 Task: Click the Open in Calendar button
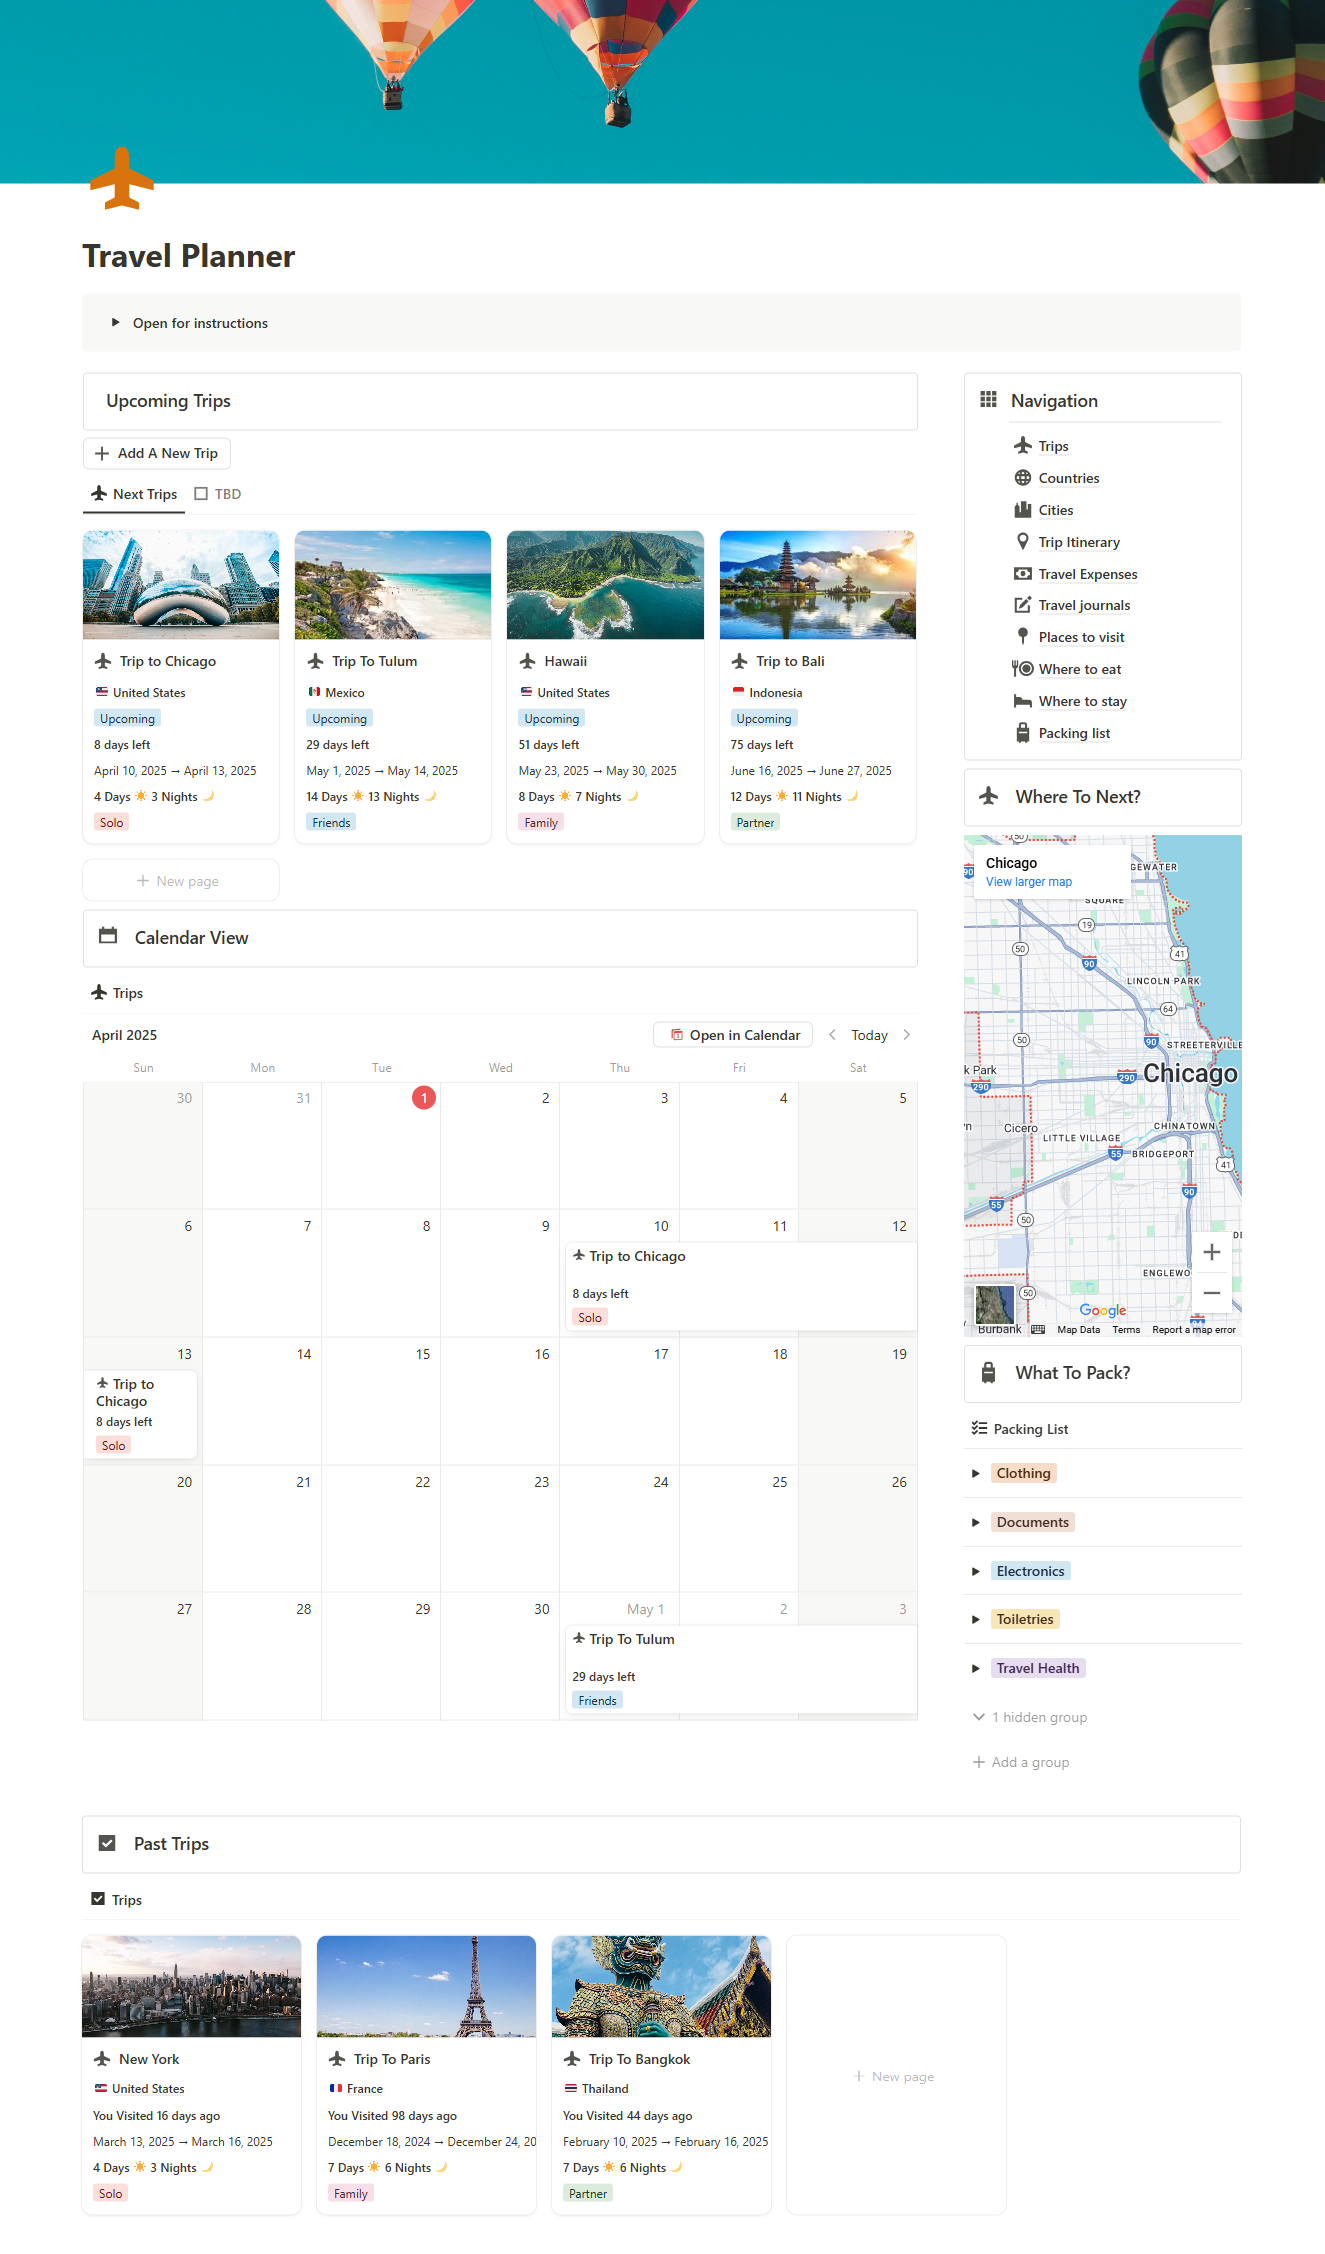pos(733,1035)
